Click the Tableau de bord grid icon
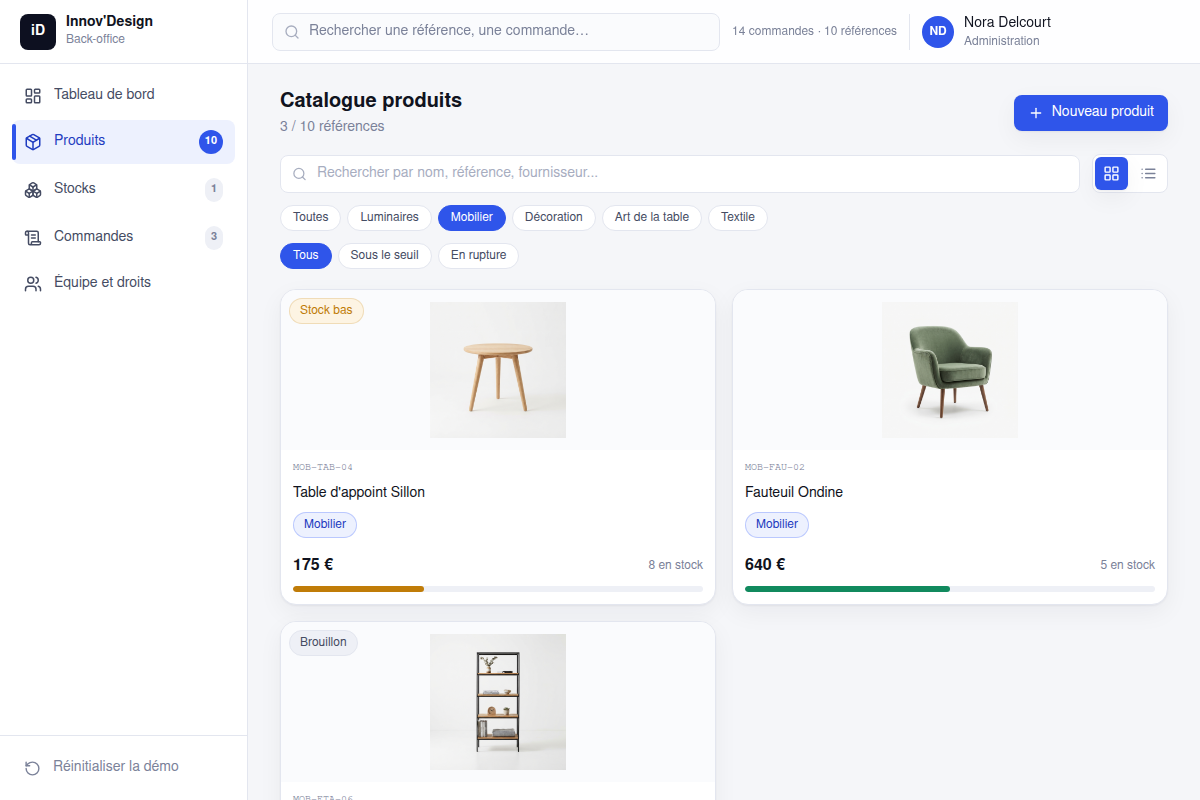 [33, 95]
